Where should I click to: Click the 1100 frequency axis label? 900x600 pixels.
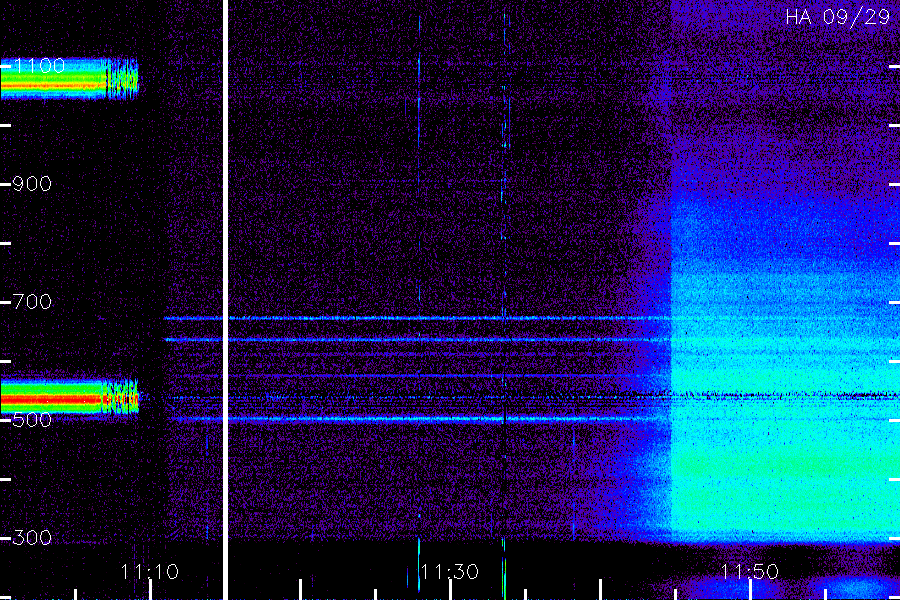coord(38,66)
